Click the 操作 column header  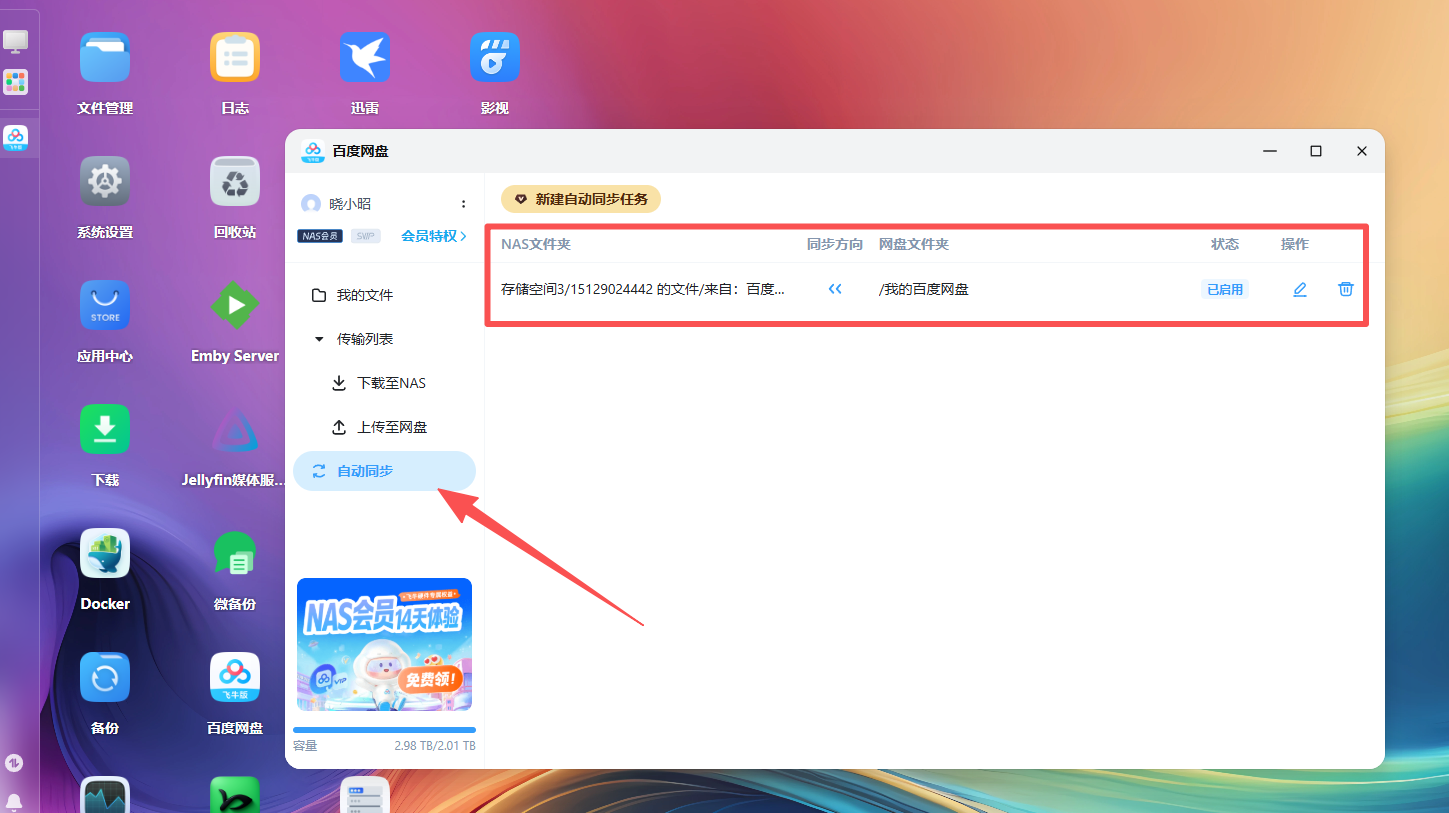click(1295, 244)
